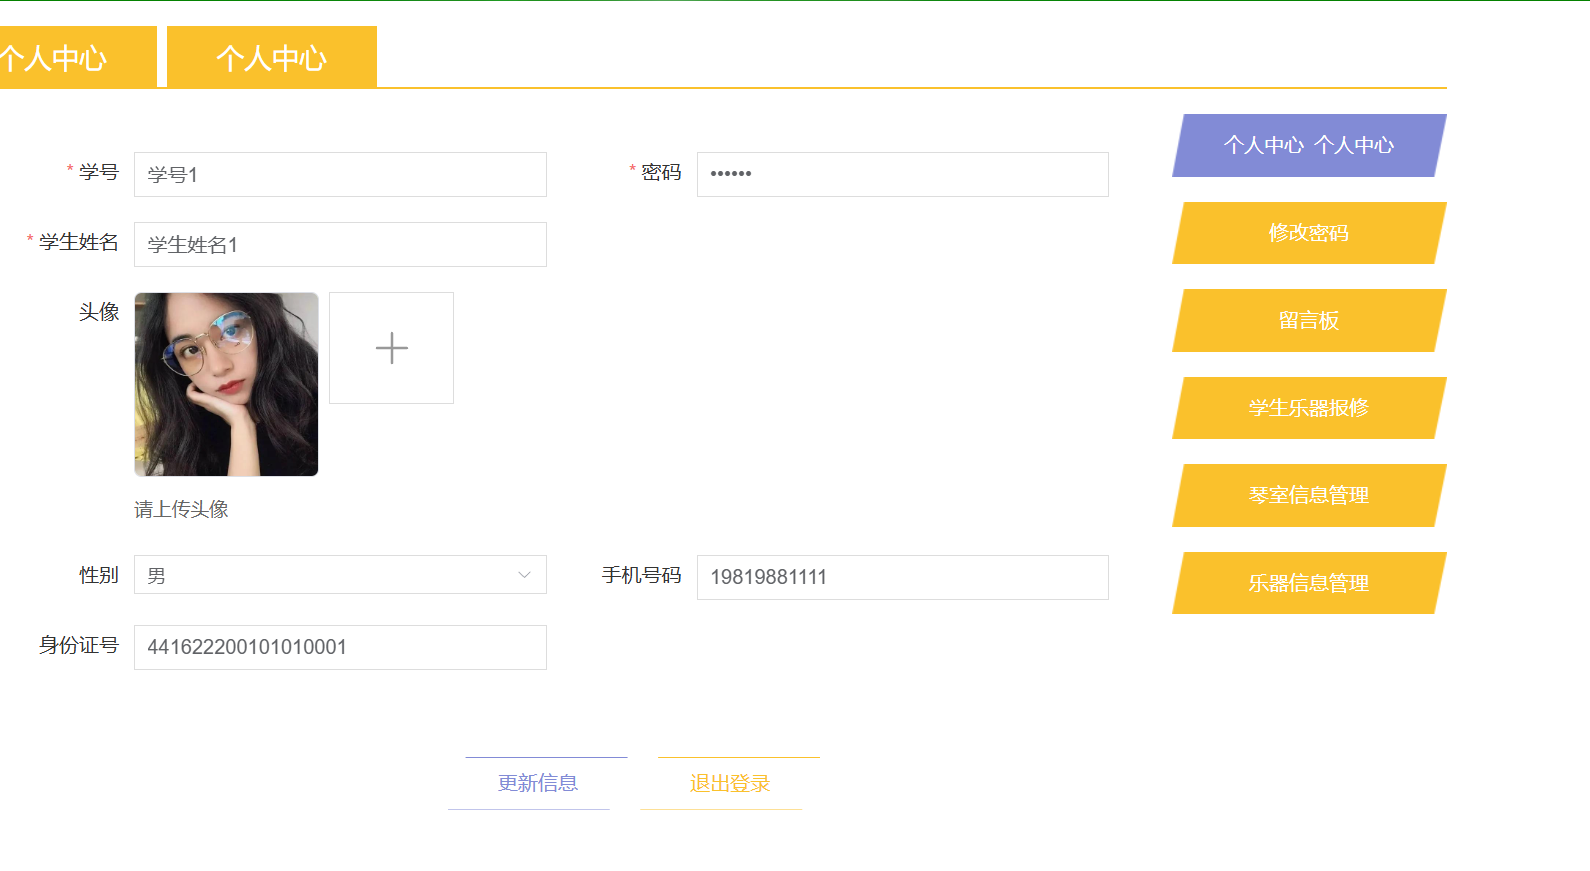Switch to the second 个人中心 tab
1590x871 pixels.
point(271,58)
